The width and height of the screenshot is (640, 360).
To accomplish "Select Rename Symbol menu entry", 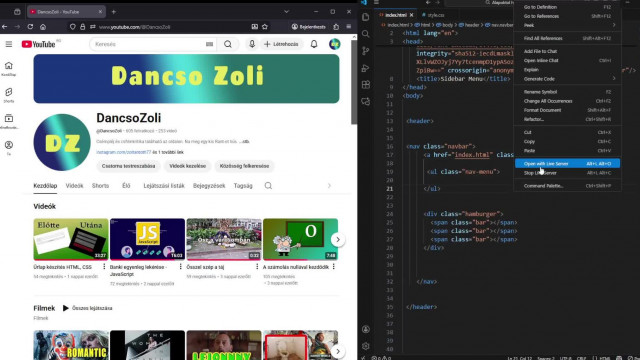I will coord(567,92).
